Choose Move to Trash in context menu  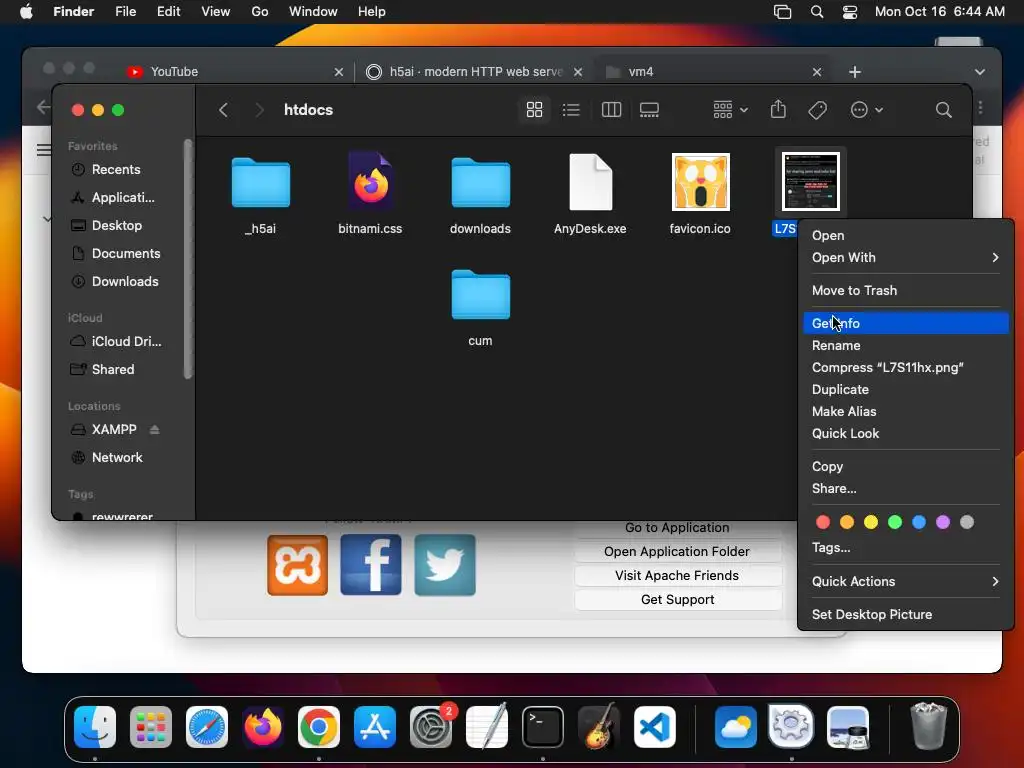[906, 291]
